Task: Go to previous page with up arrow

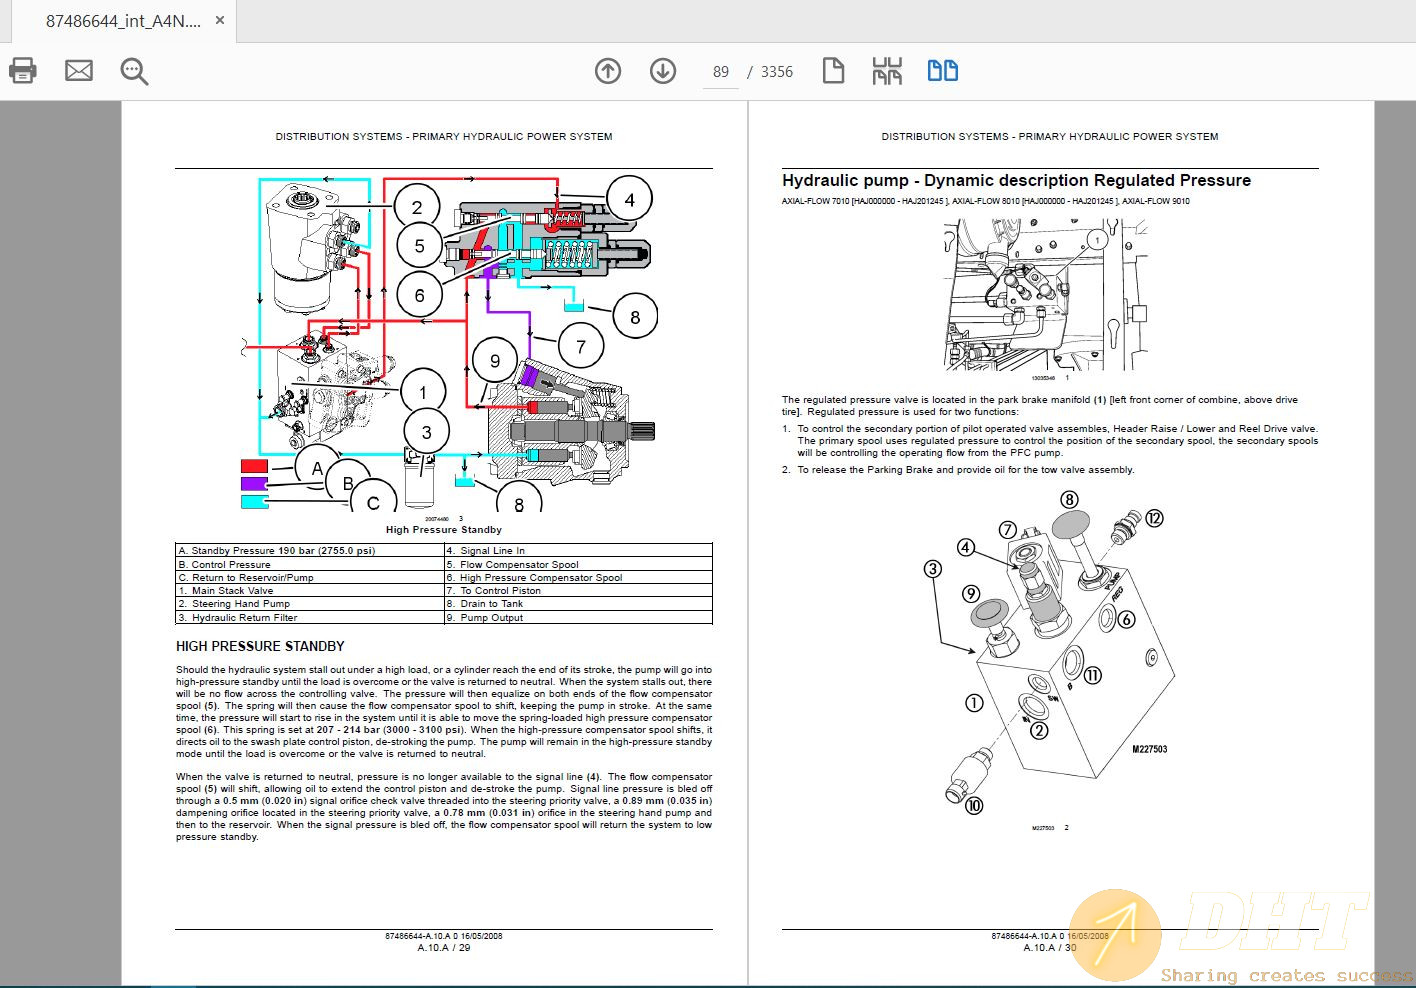Action: click(x=608, y=71)
